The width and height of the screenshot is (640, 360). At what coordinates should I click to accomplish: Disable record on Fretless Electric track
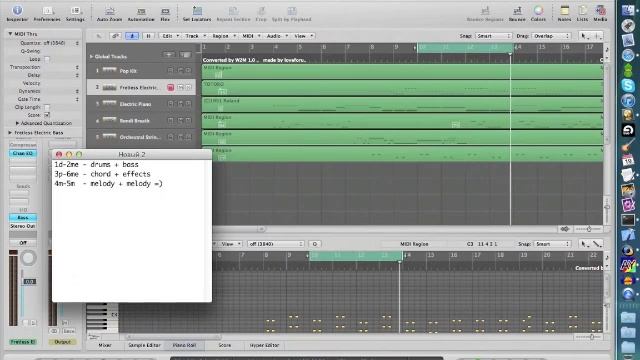[x=171, y=87]
